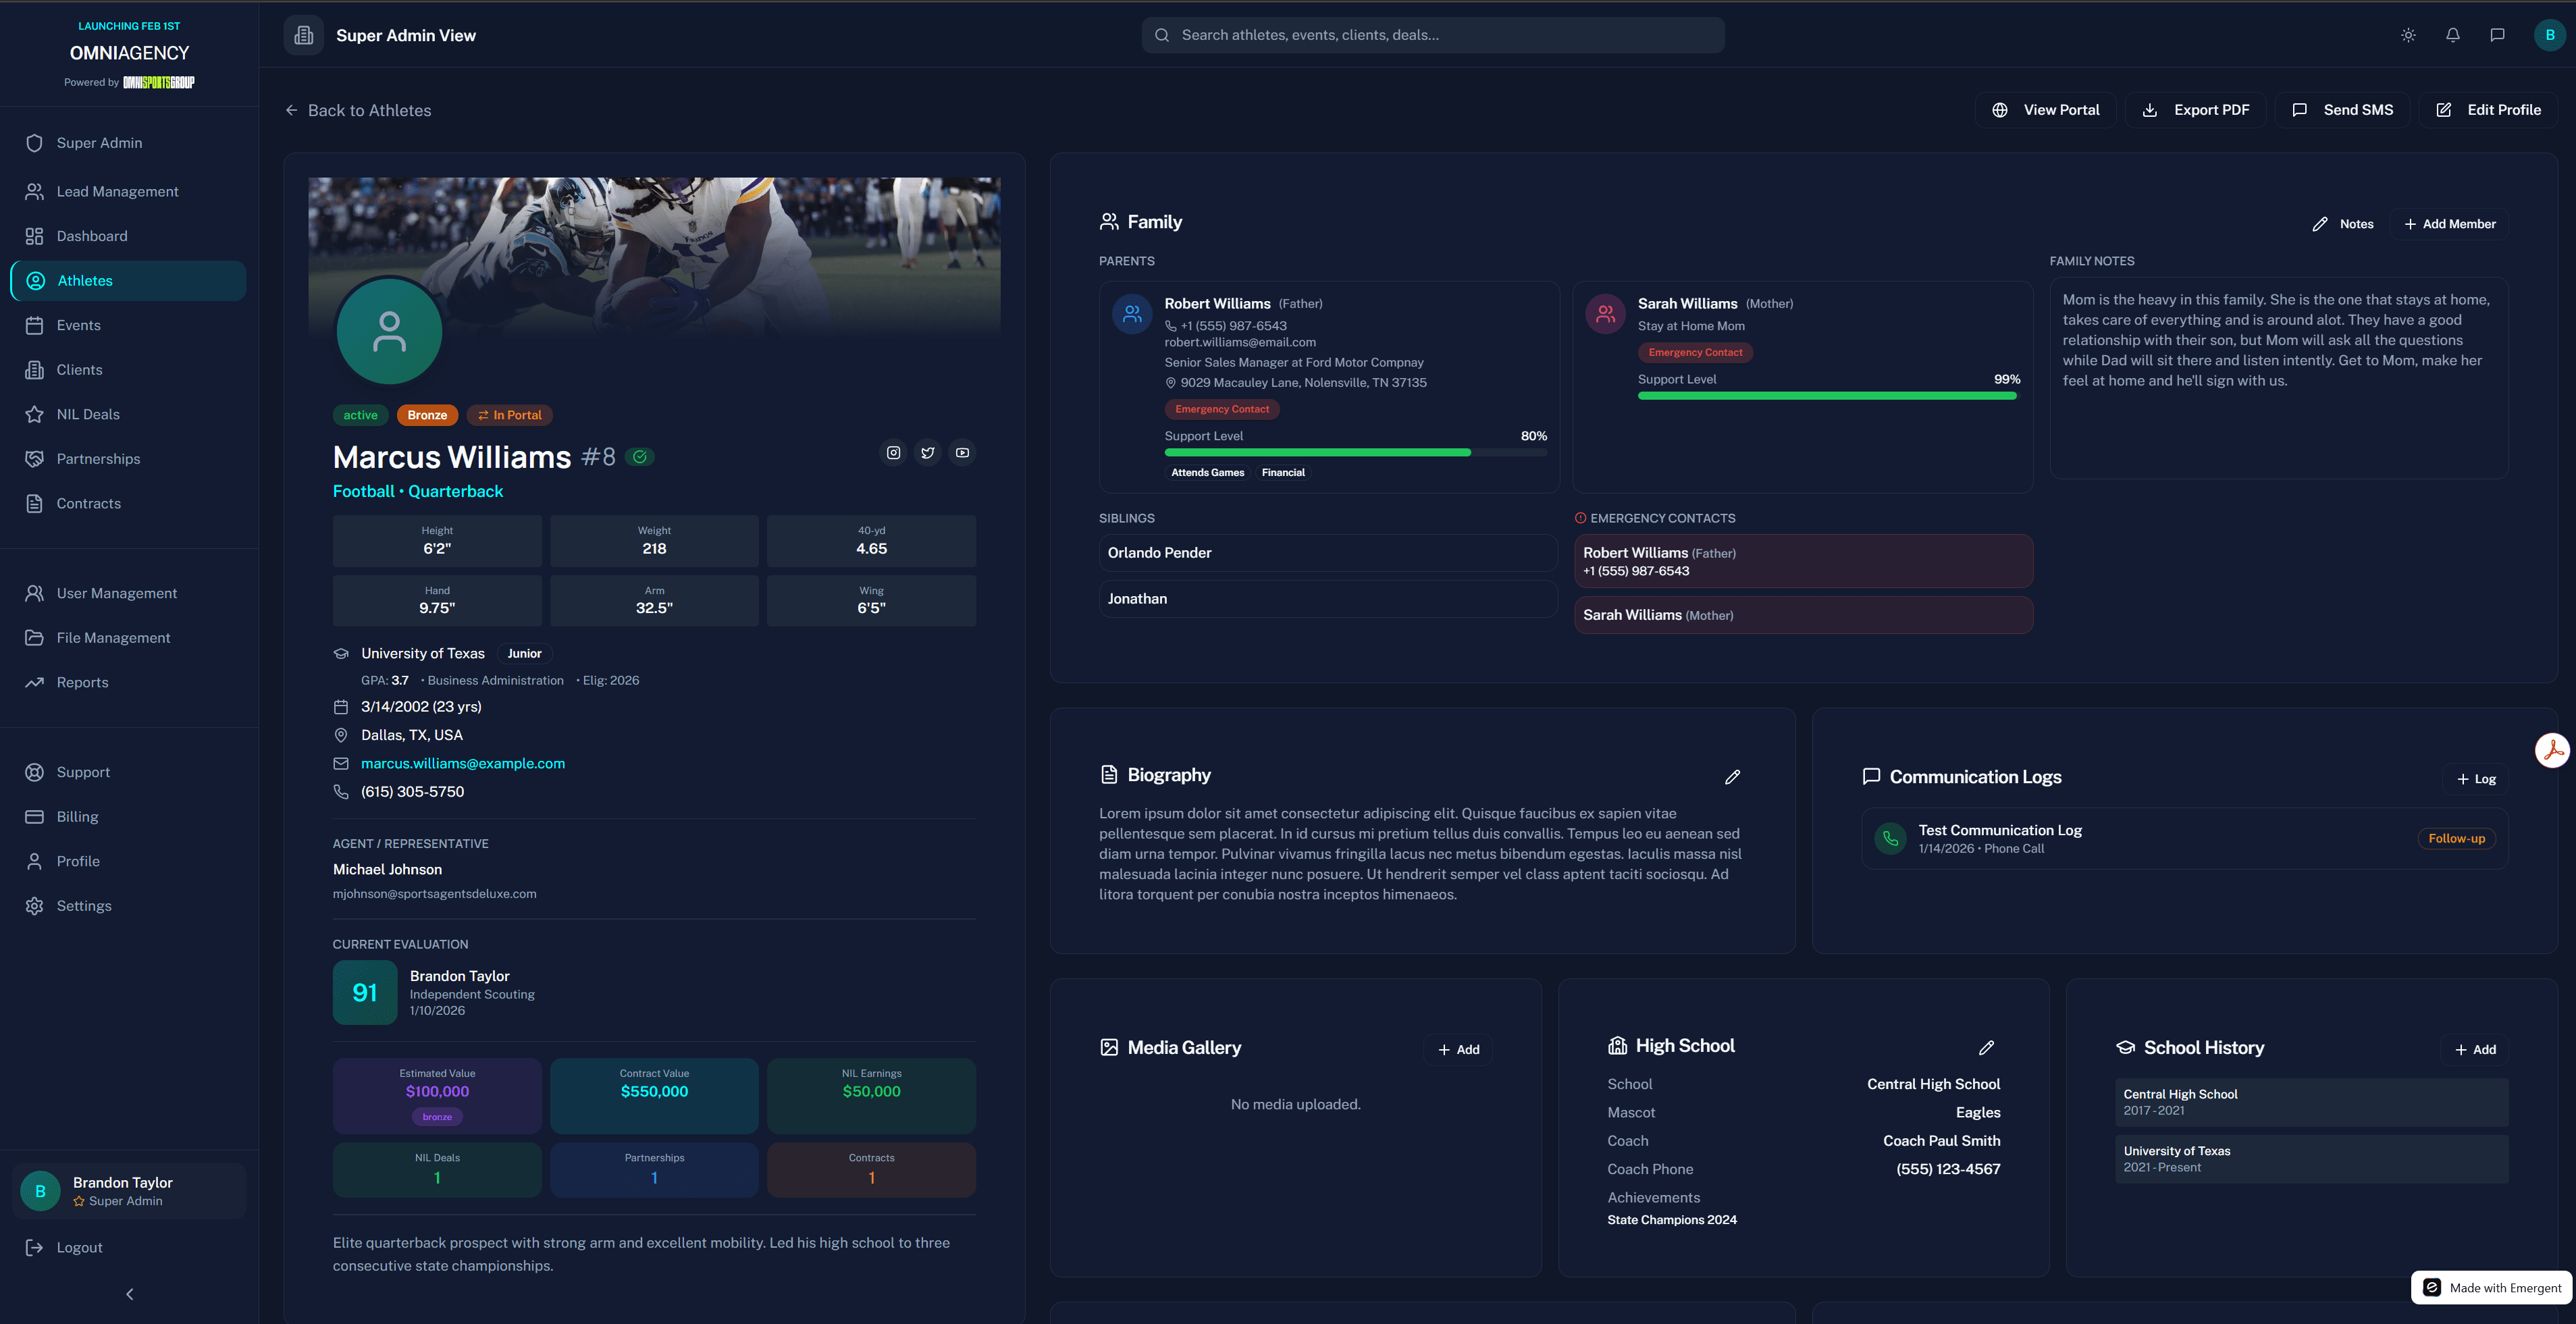Click the search athletes input field

point(1433,35)
